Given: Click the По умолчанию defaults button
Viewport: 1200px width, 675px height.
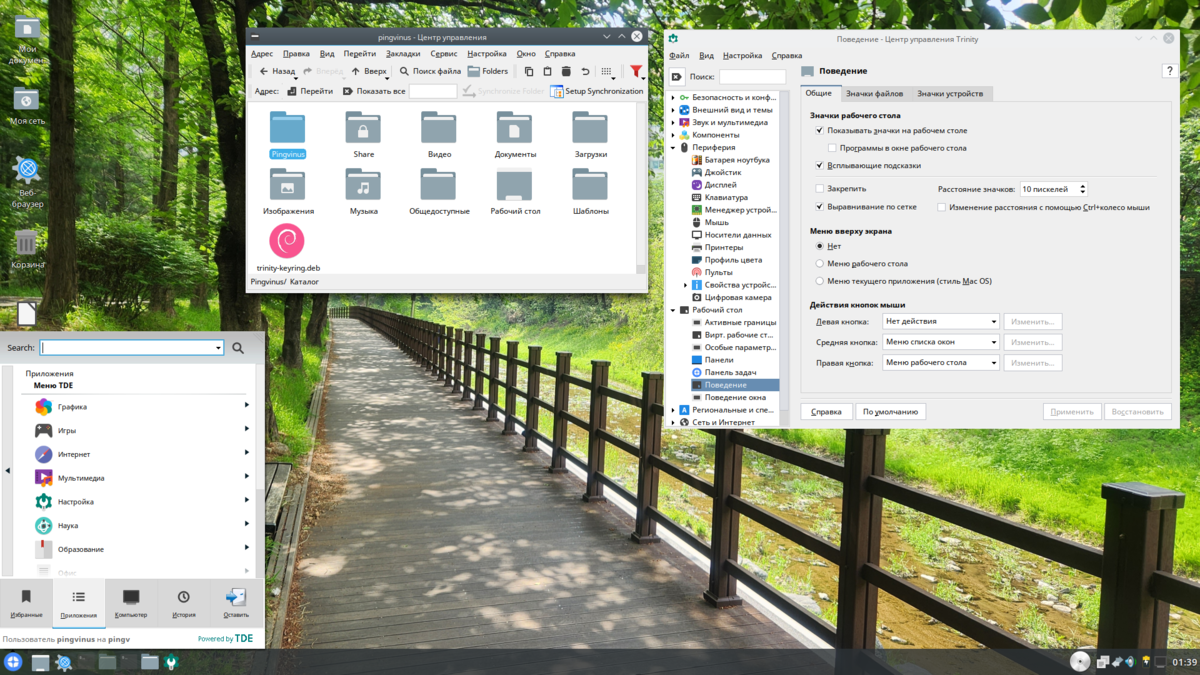Looking at the screenshot, I should pyautogui.click(x=891, y=412).
